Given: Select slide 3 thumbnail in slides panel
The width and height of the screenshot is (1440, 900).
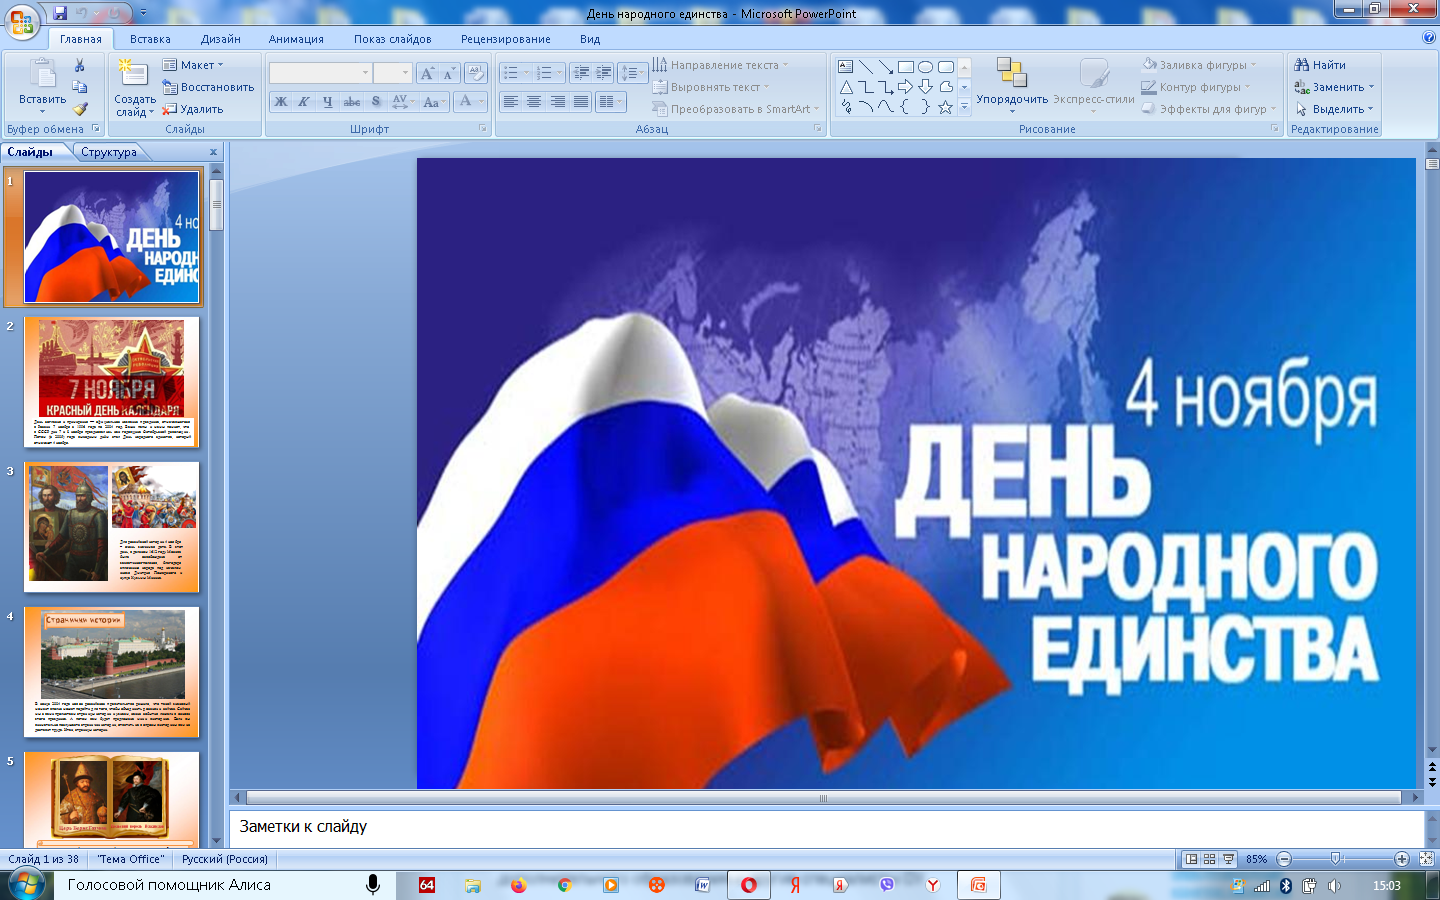Looking at the screenshot, I should (x=112, y=526).
